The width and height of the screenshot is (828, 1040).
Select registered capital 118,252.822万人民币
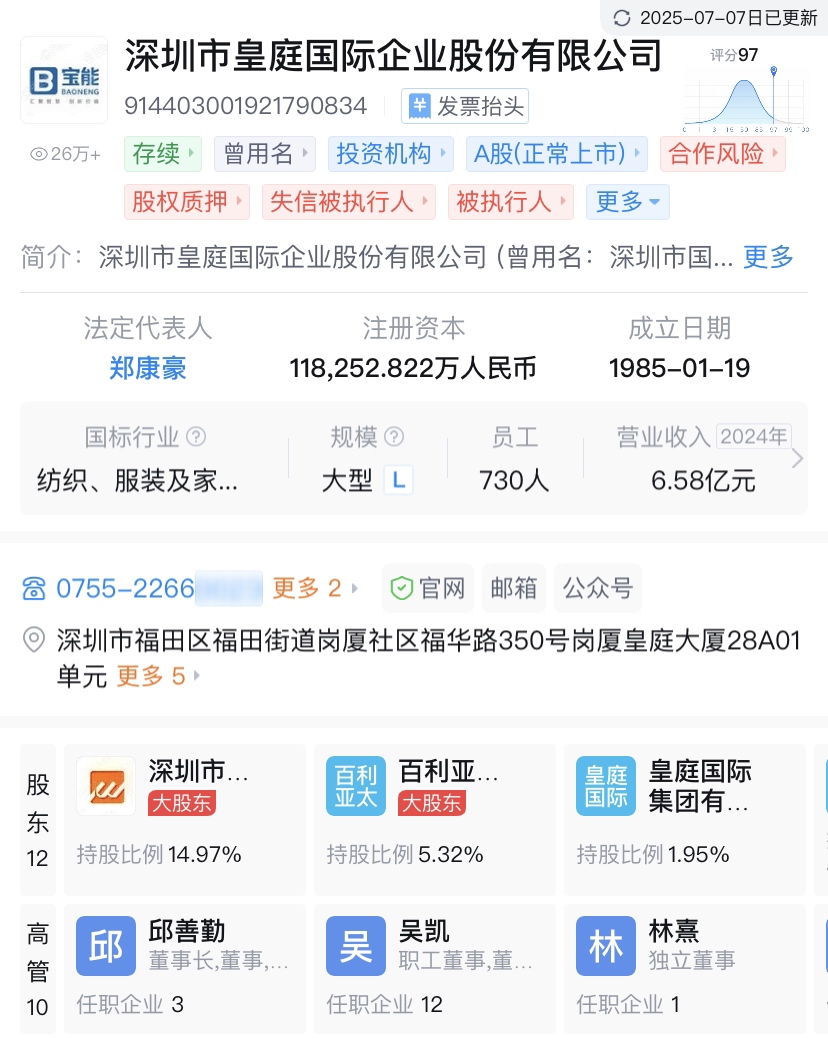pyautogui.click(x=413, y=367)
